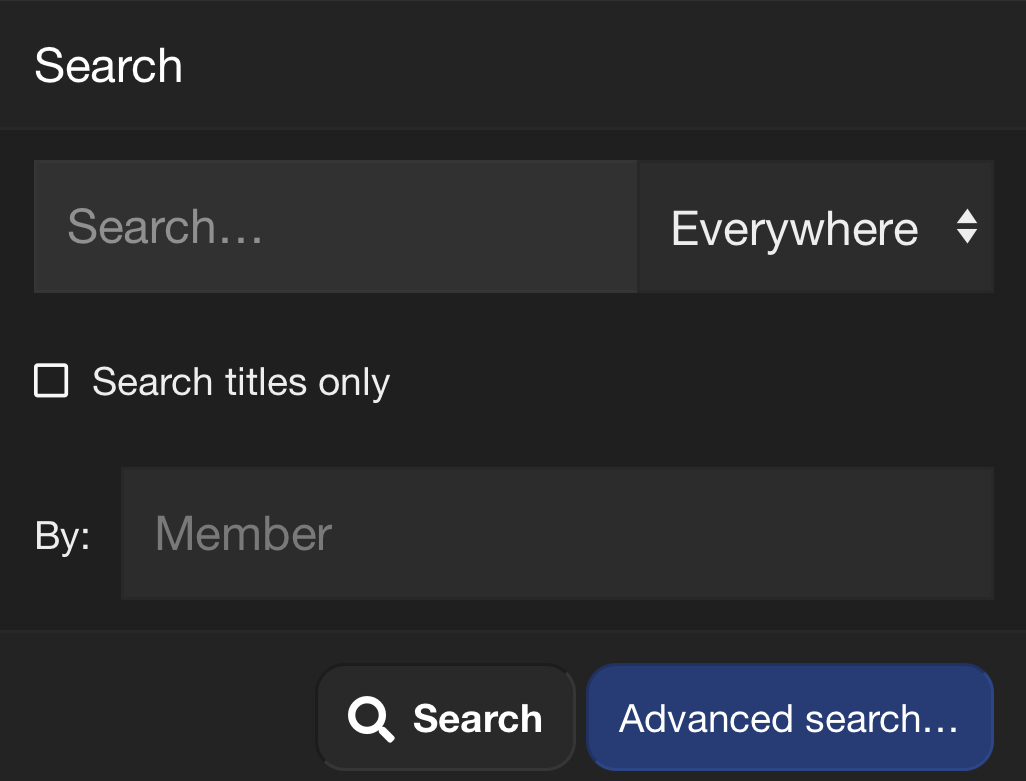Focus the Search… text field

335,227
